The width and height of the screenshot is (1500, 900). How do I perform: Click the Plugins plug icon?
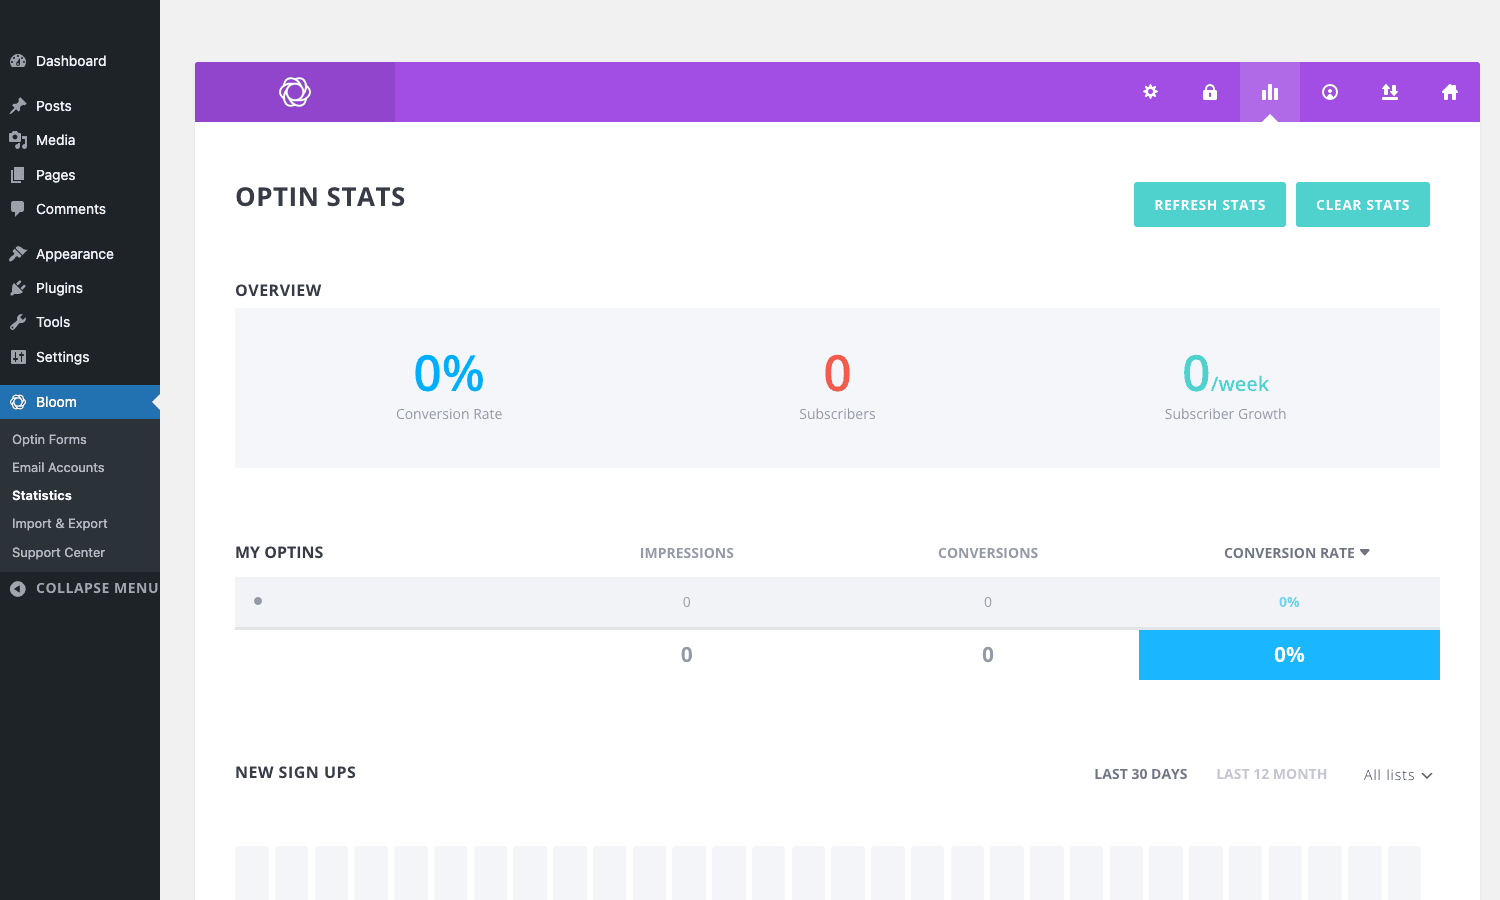18,288
